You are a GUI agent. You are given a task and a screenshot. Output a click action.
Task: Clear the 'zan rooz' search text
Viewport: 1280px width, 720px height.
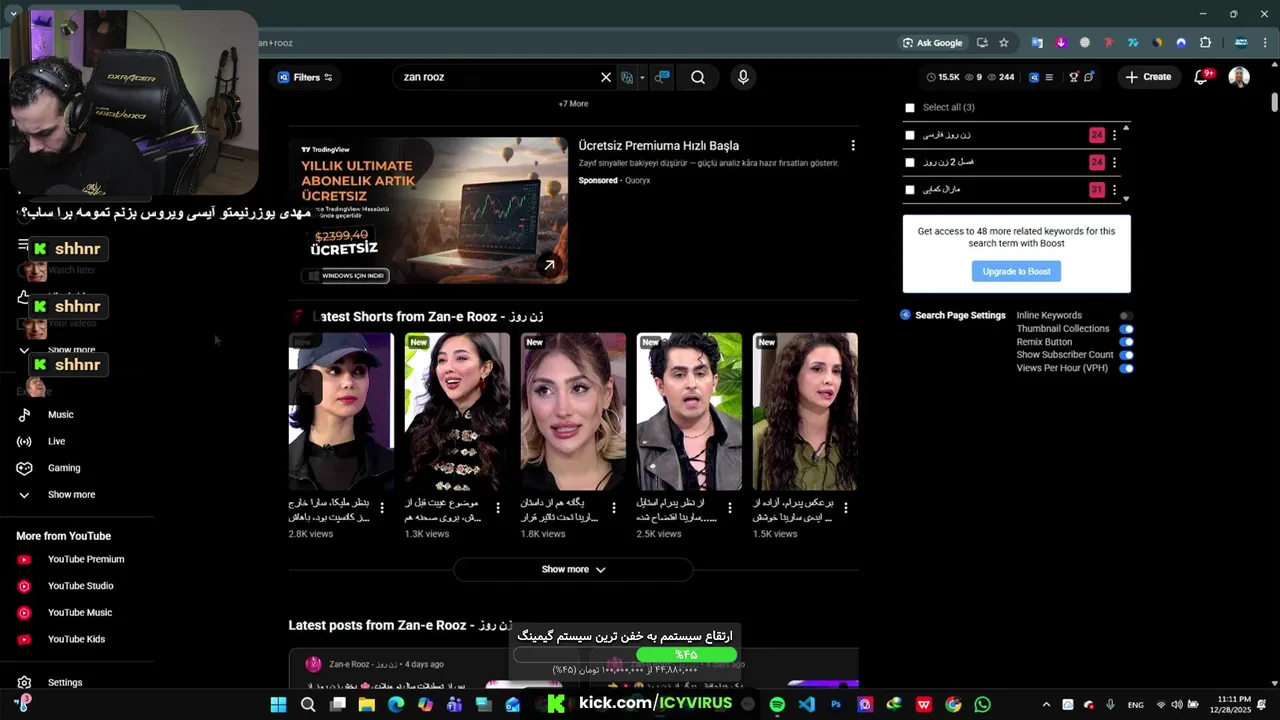pyautogui.click(x=606, y=77)
